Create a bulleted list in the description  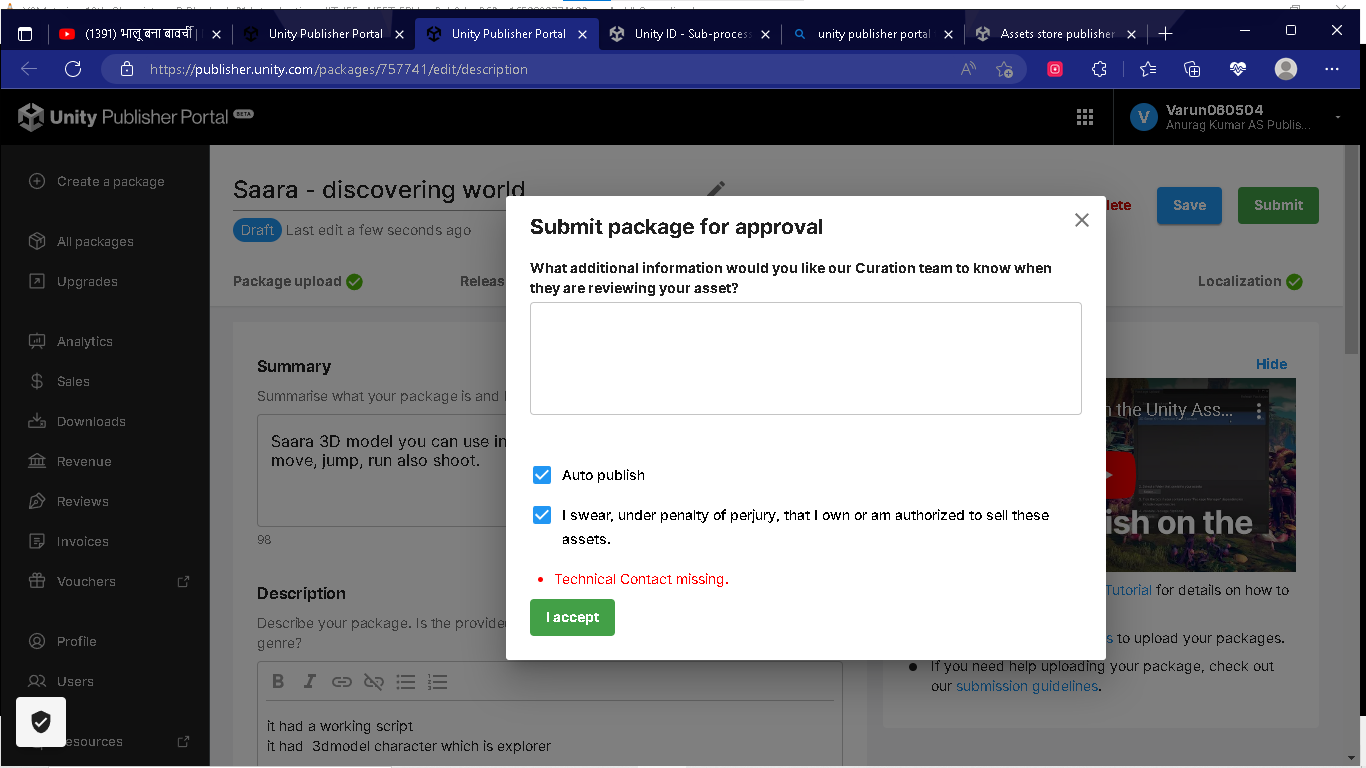click(x=406, y=681)
